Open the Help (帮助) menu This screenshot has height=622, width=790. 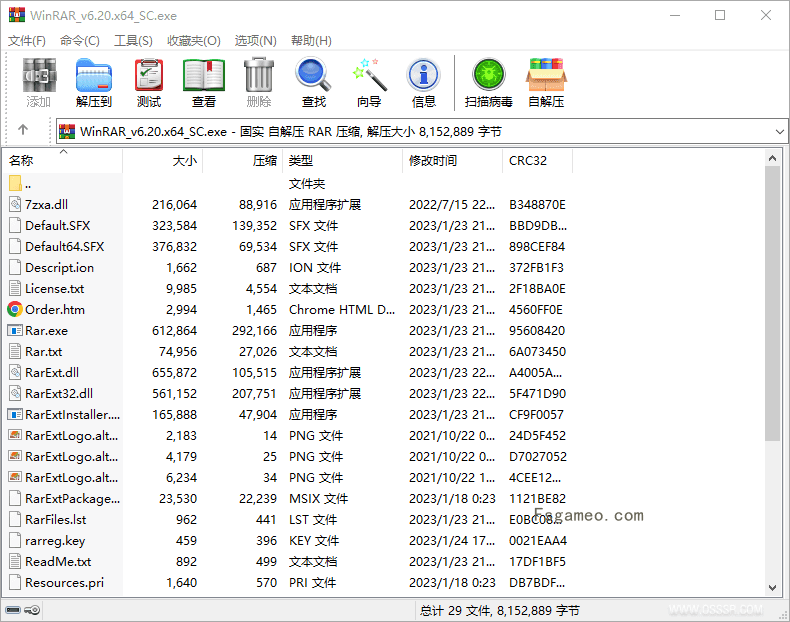[x=311, y=40]
